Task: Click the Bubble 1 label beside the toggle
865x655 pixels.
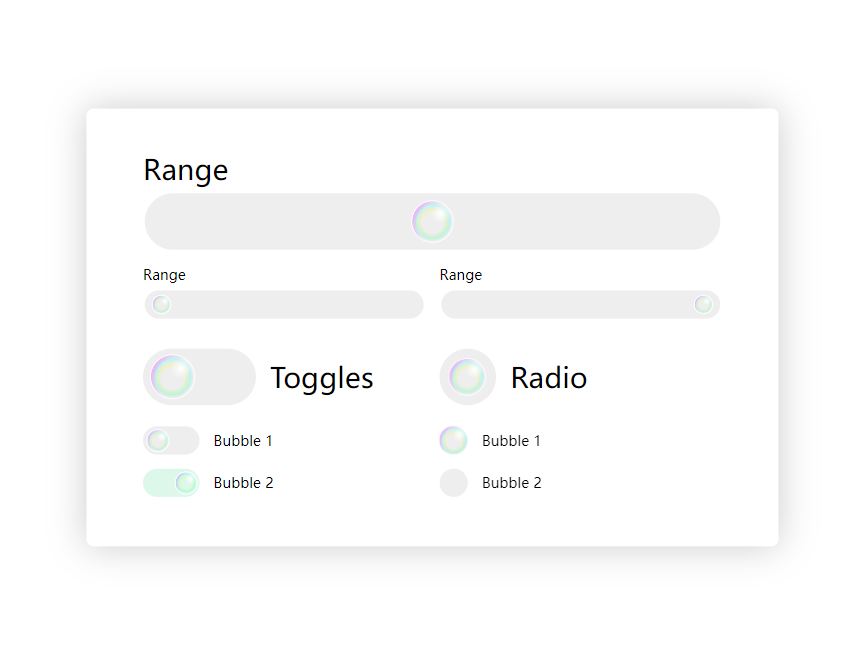Action: (x=243, y=441)
